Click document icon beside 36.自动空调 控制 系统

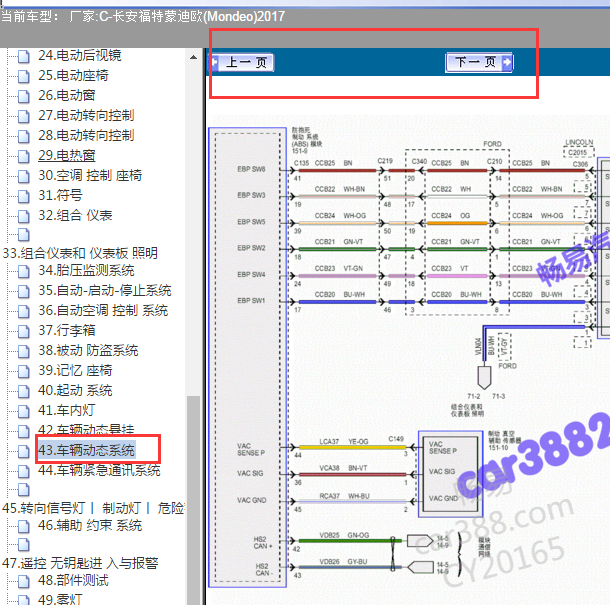(x=24, y=311)
